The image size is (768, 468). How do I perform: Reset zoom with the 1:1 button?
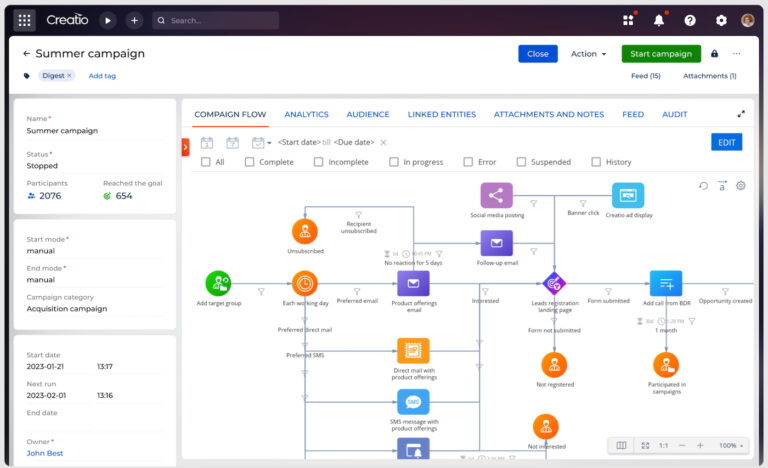pos(663,445)
